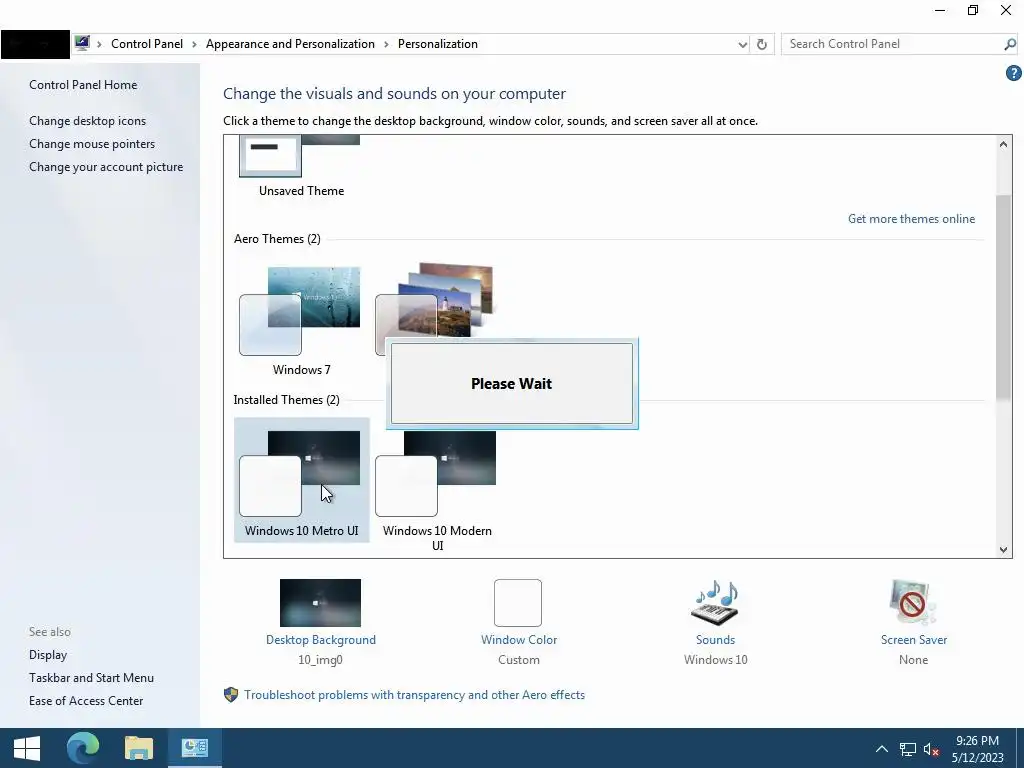Click the theme list scrollbar thumb

tap(1003, 297)
